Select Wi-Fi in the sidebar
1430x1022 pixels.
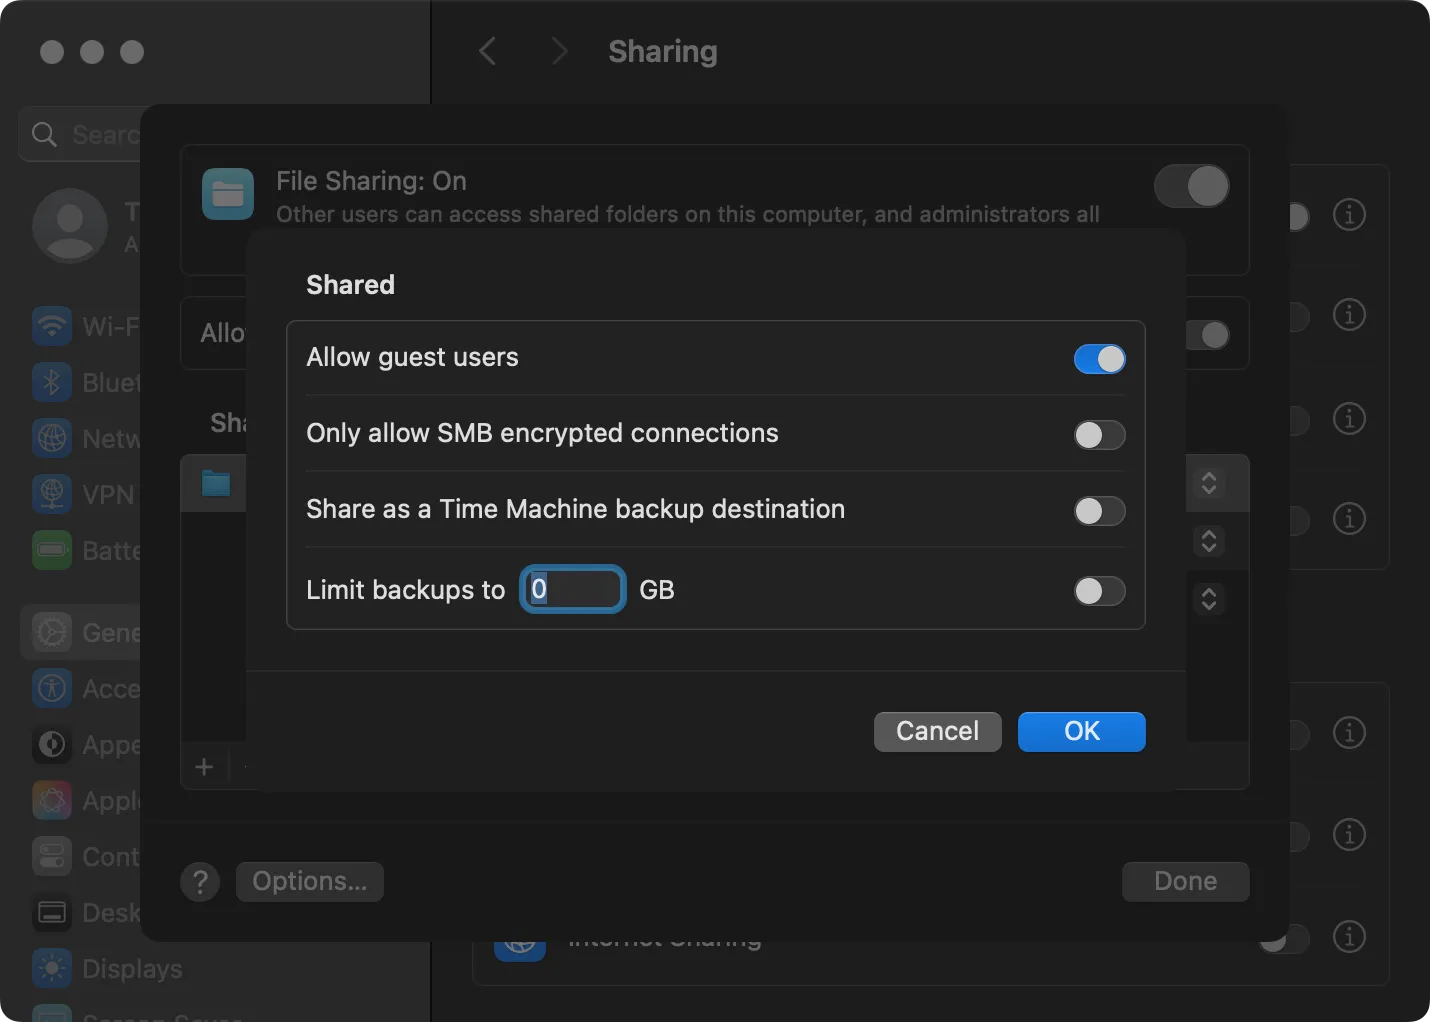[x=52, y=326]
